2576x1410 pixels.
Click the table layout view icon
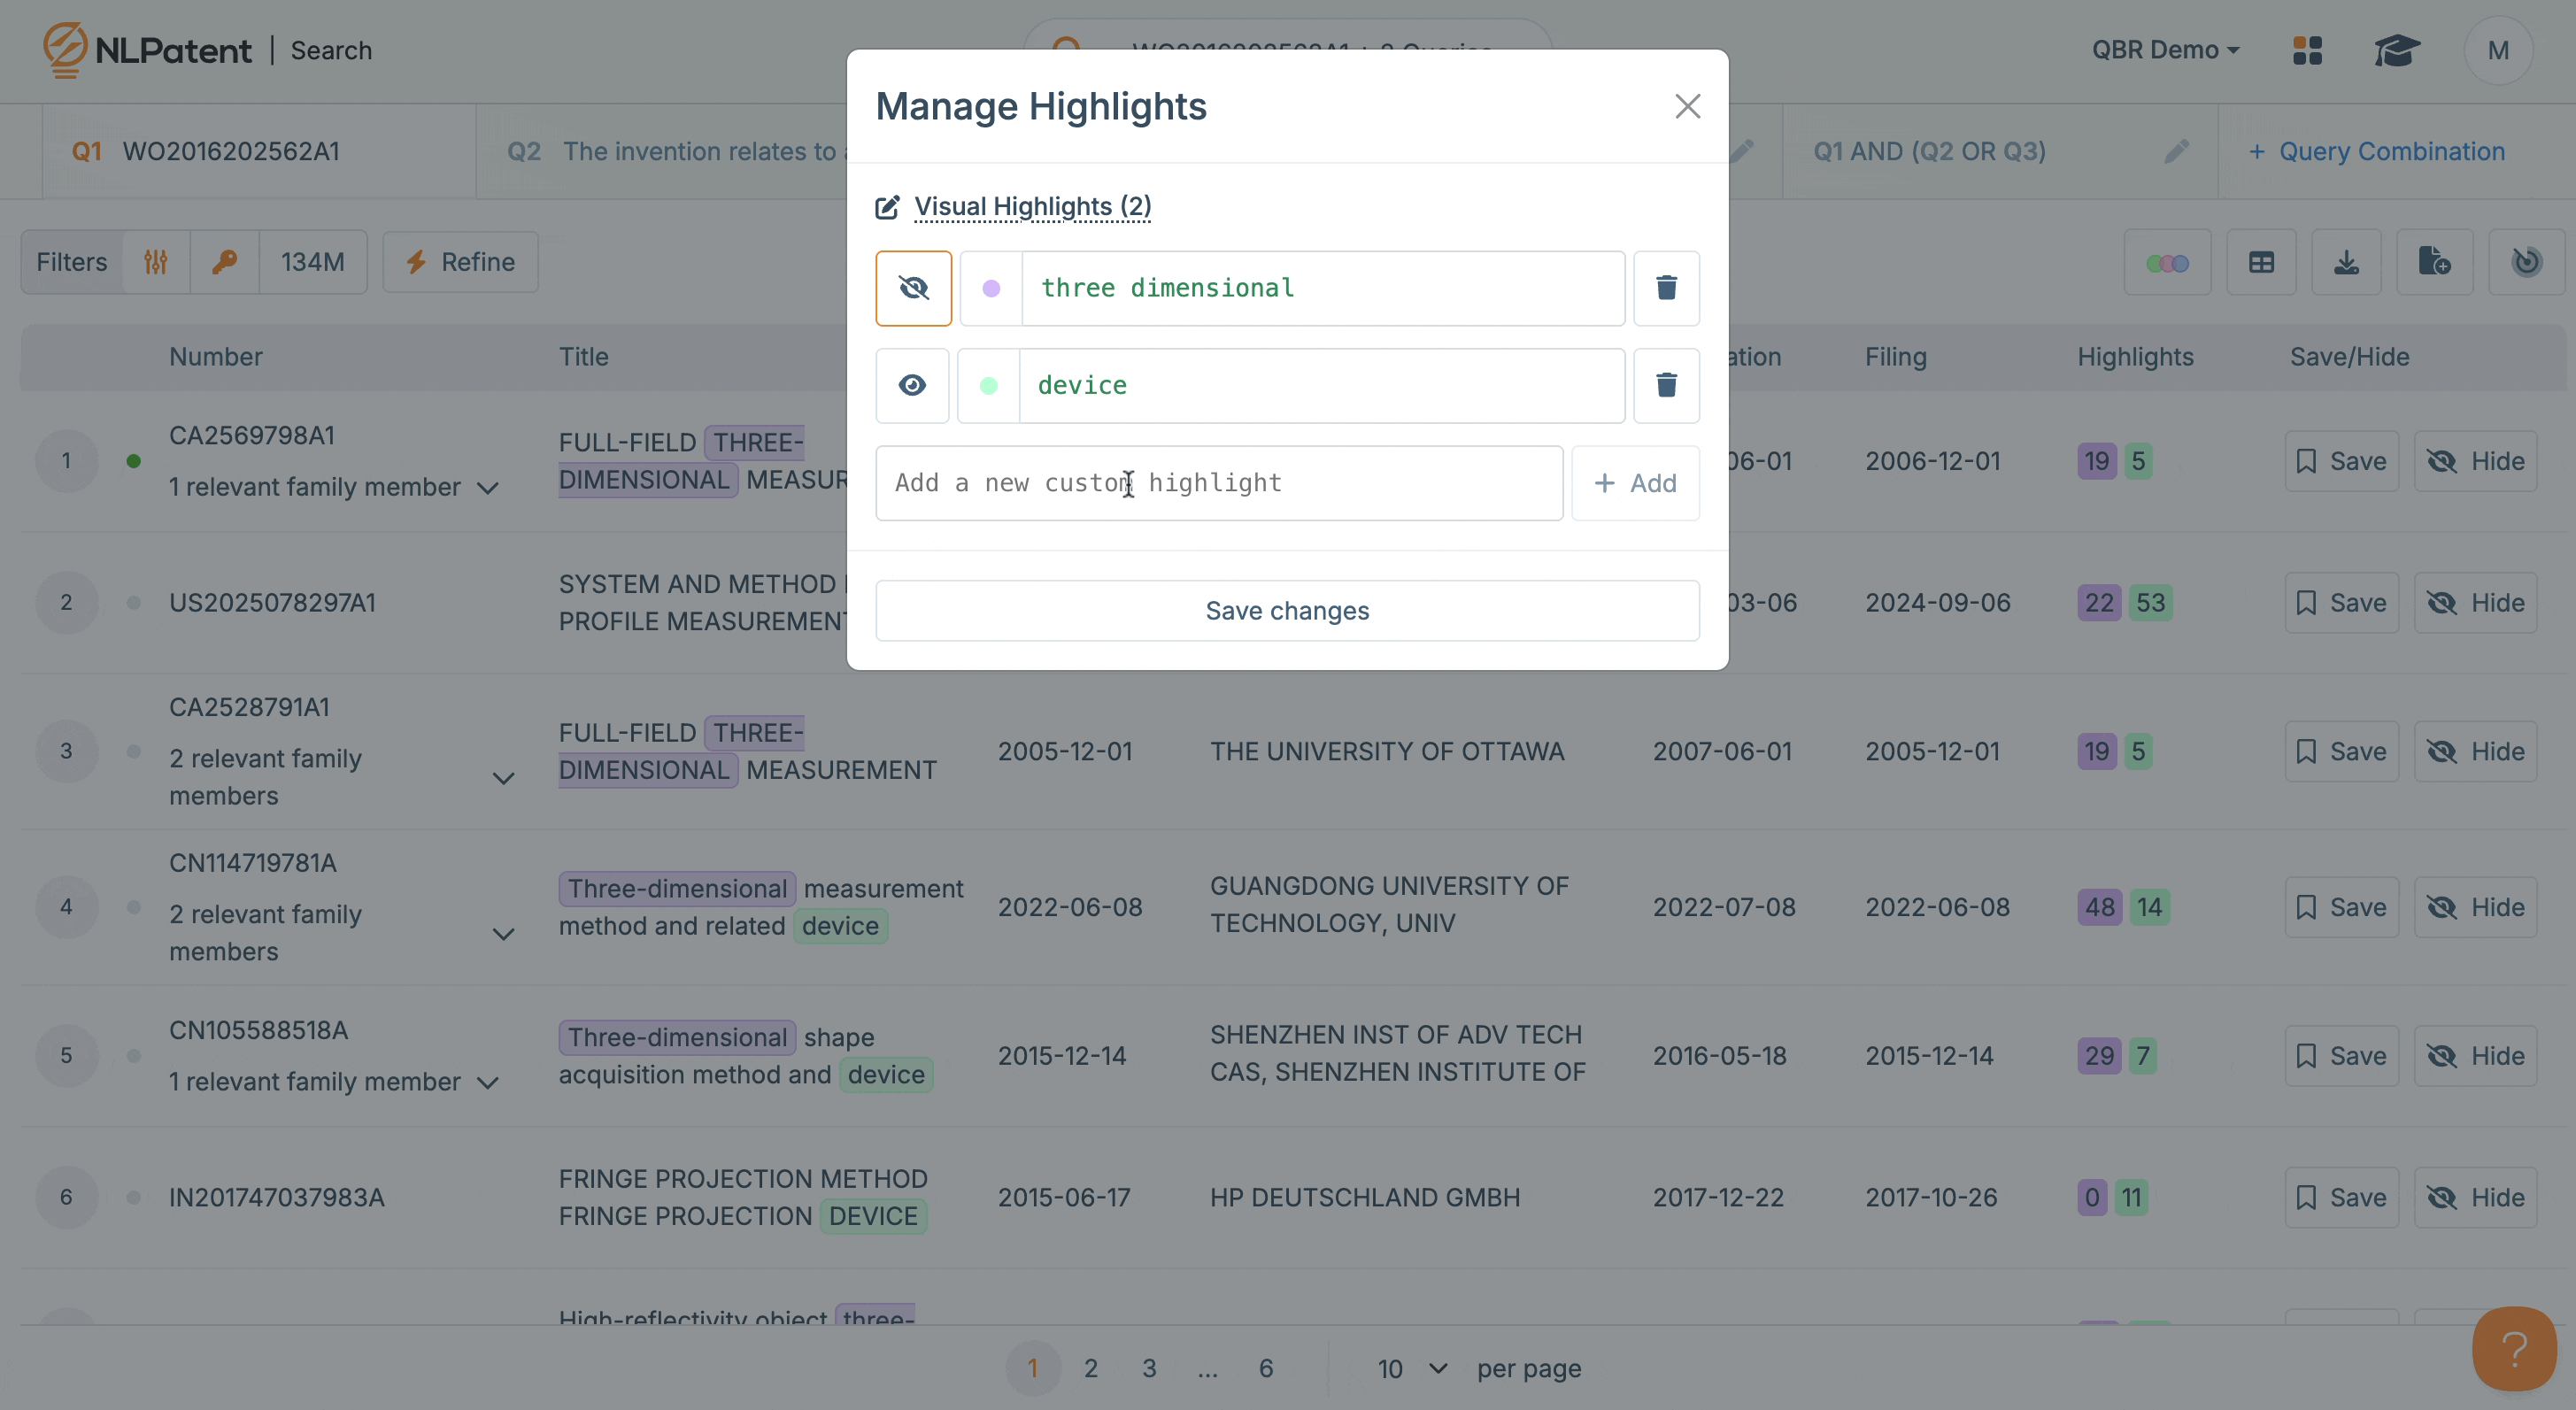2261,262
